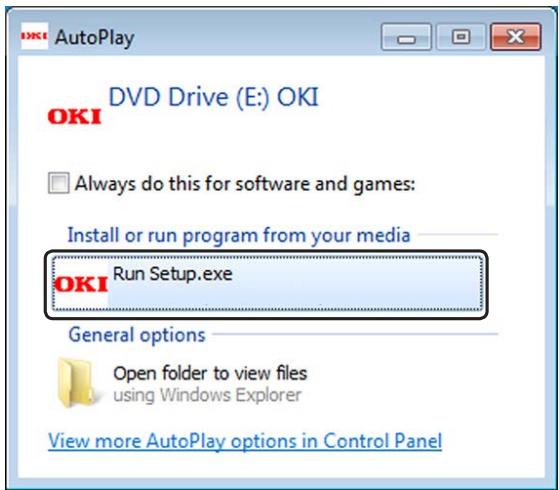The width and height of the screenshot is (559, 490).
Task: Close the AutoPlay dialog
Action: (516, 37)
